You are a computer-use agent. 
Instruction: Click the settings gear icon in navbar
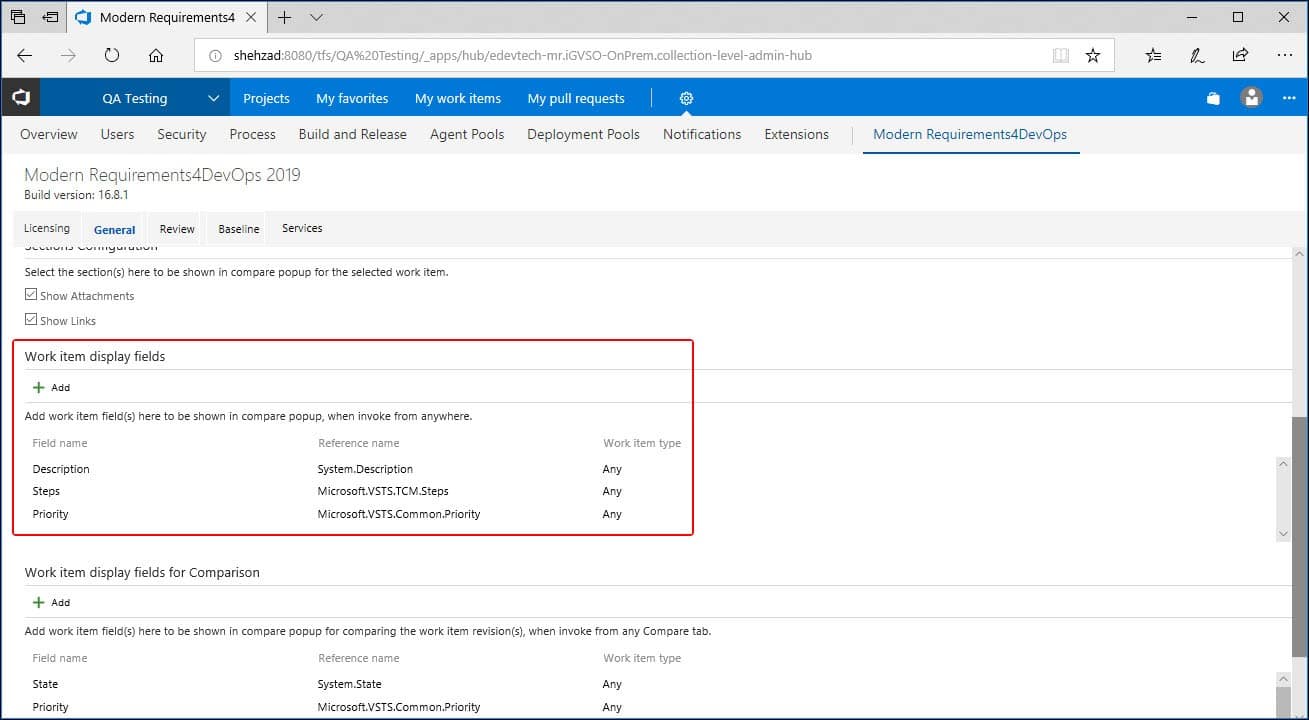pyautogui.click(x=686, y=98)
